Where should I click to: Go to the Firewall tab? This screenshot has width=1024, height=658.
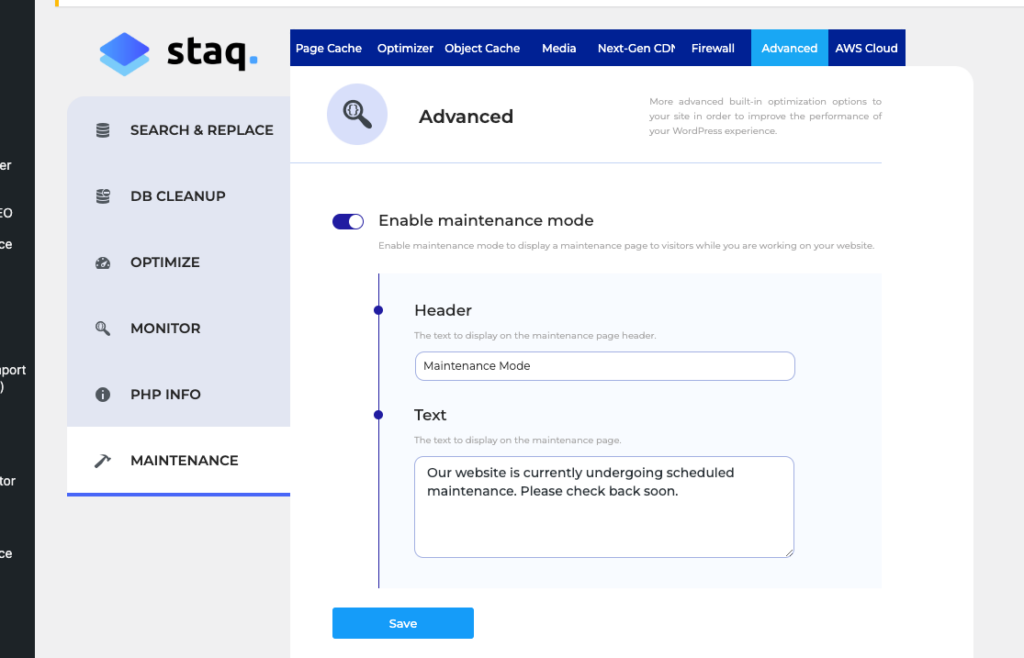(713, 47)
